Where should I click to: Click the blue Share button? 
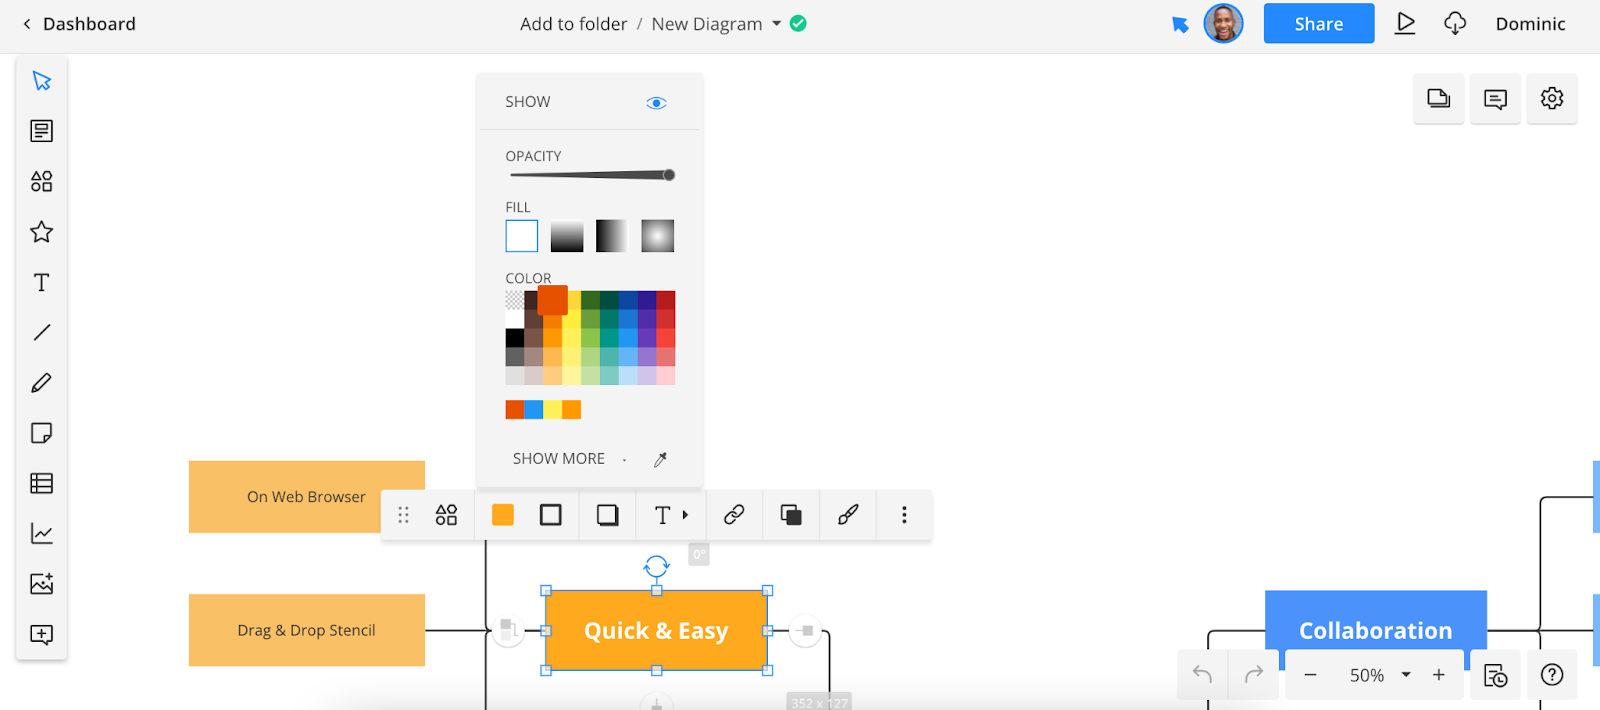pos(1318,24)
